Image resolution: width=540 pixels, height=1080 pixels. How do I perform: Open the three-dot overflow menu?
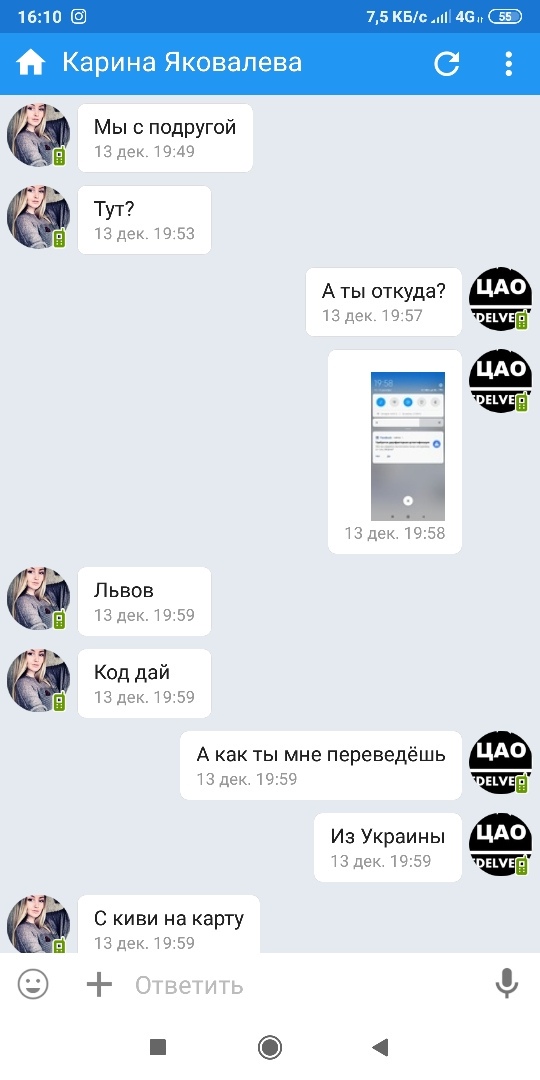[508, 63]
